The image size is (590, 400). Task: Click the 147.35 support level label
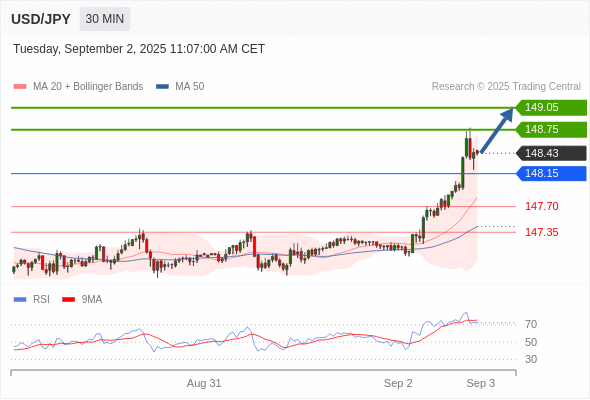tap(542, 232)
